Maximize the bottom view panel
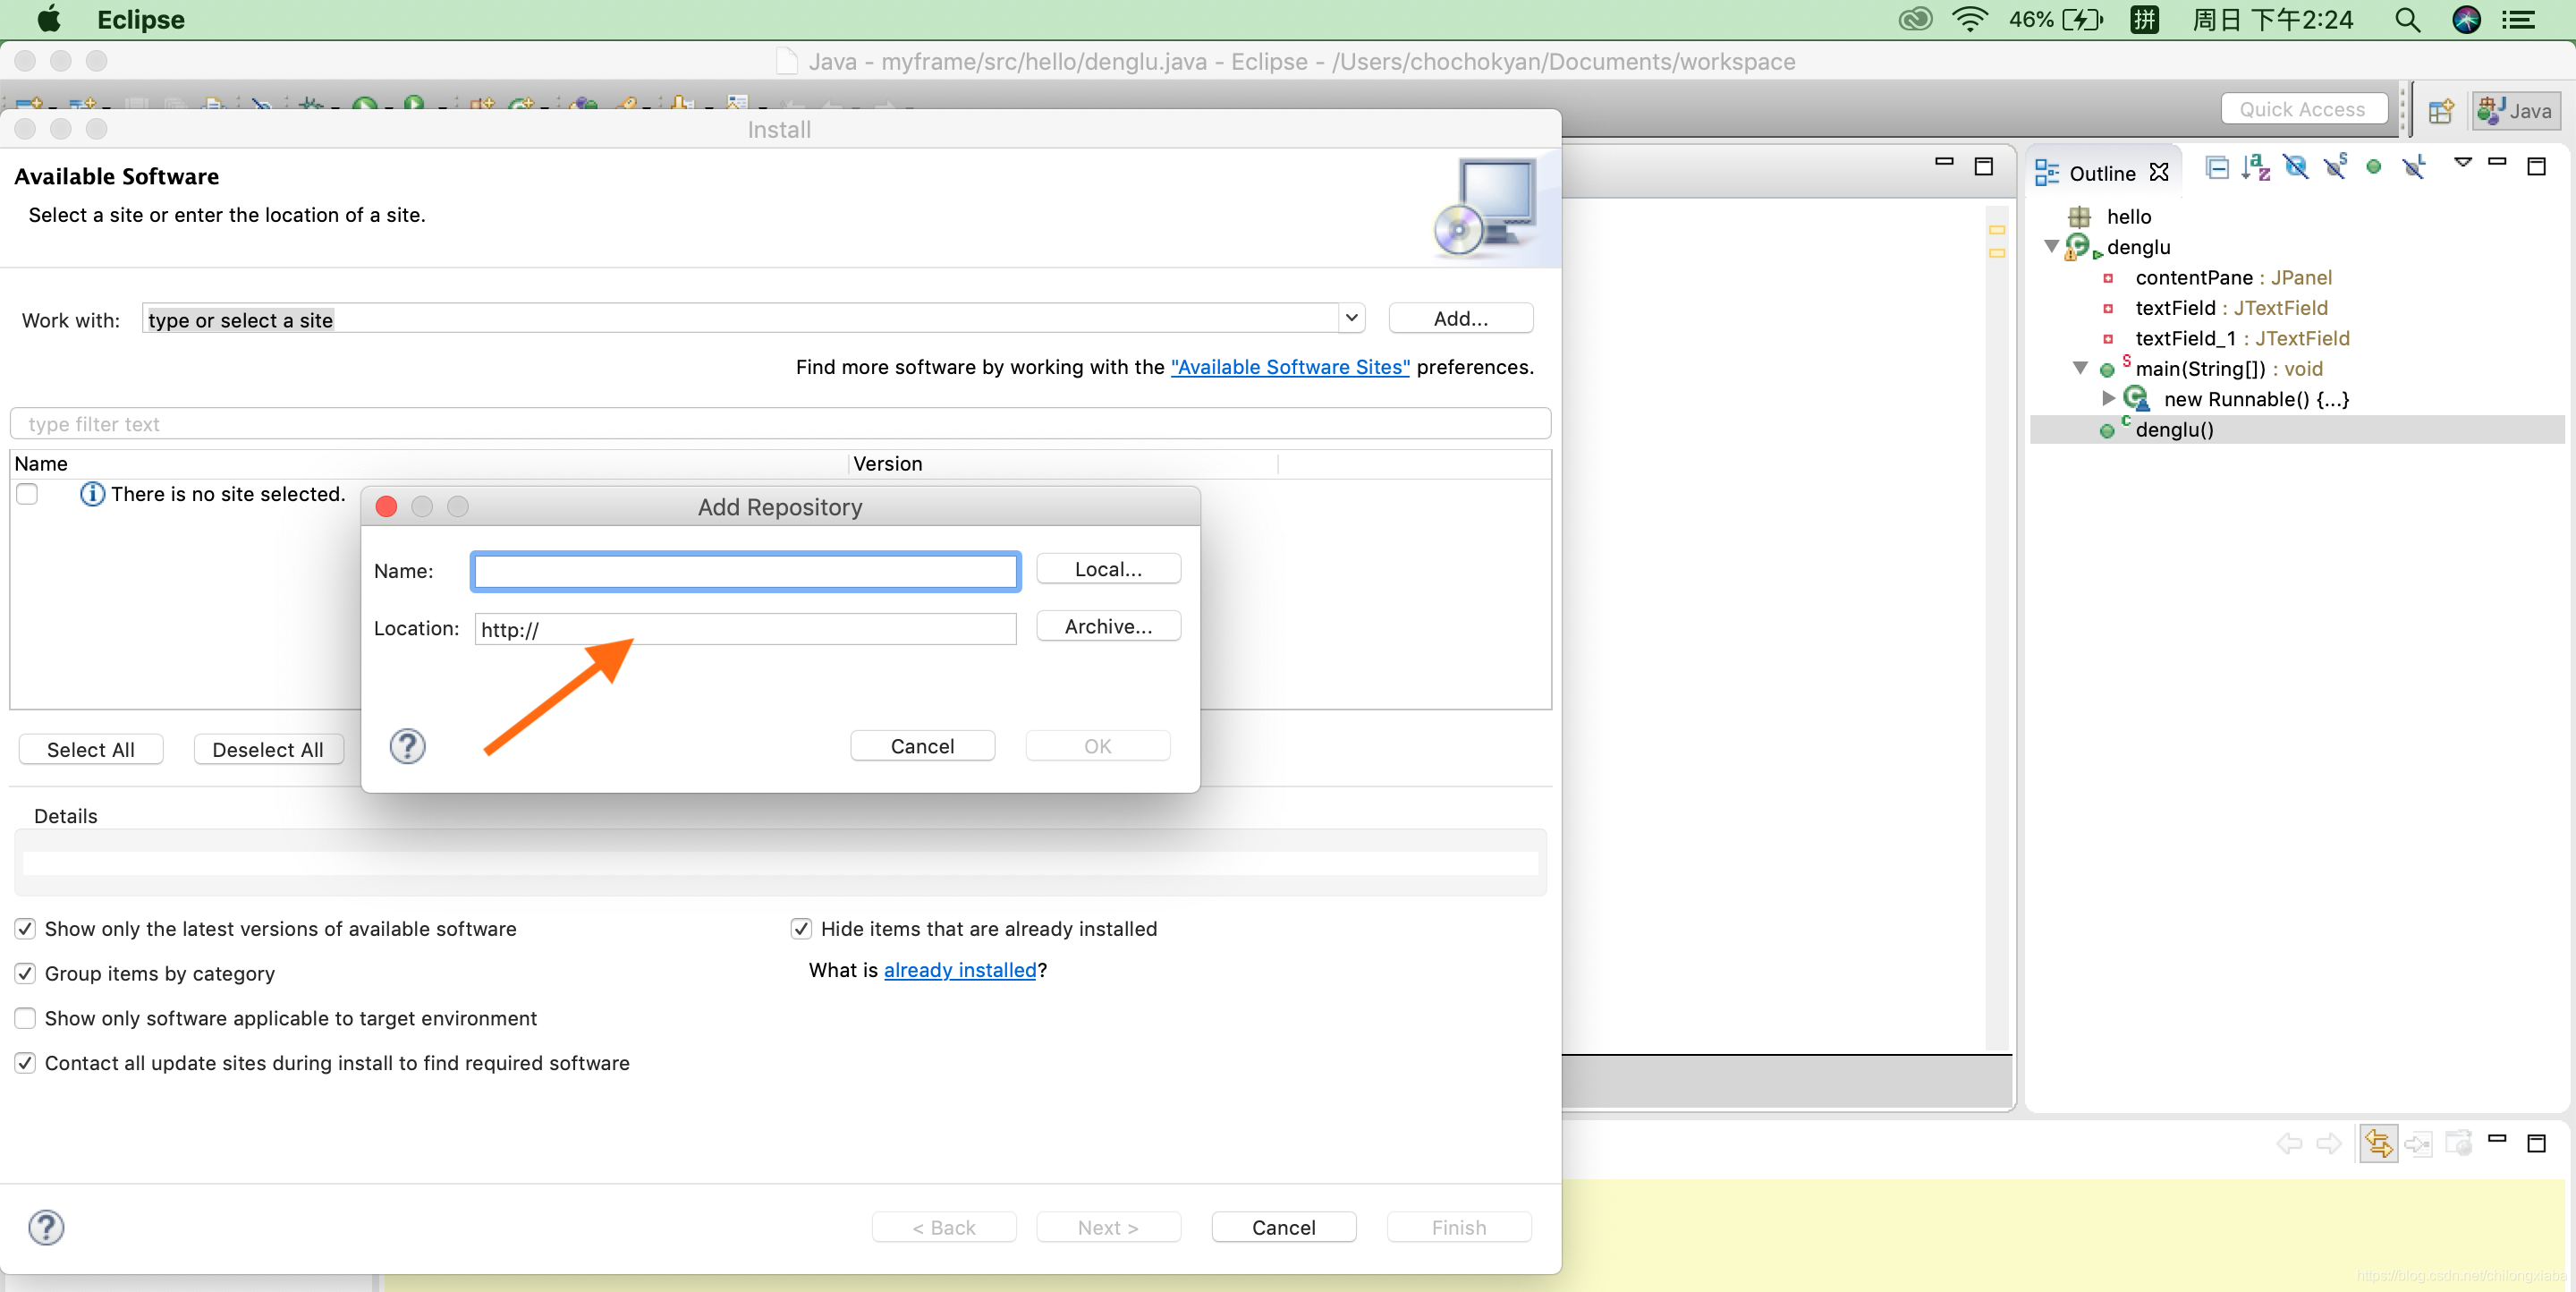Viewport: 2576px width, 1292px height. (x=2536, y=1143)
